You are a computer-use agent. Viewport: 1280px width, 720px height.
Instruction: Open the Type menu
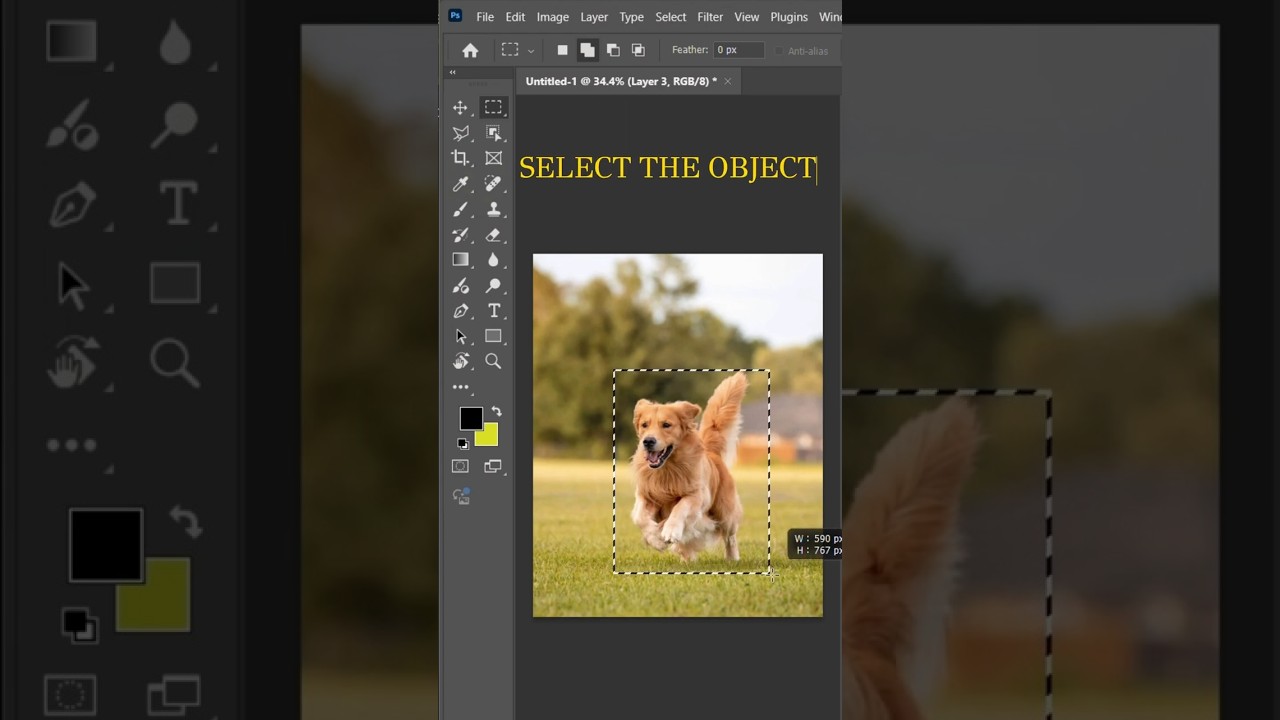(631, 17)
